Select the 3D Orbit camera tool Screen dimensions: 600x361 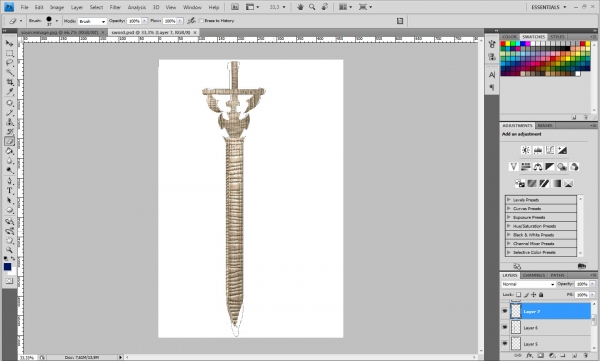tap(10, 231)
